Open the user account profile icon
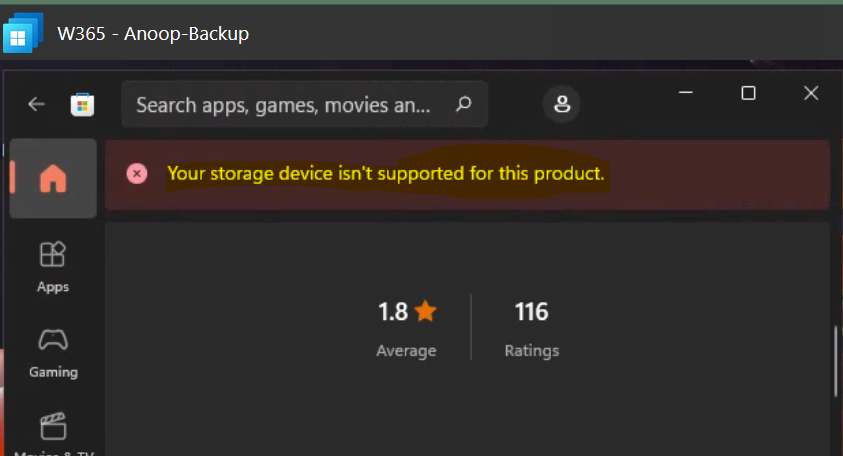 tap(563, 104)
